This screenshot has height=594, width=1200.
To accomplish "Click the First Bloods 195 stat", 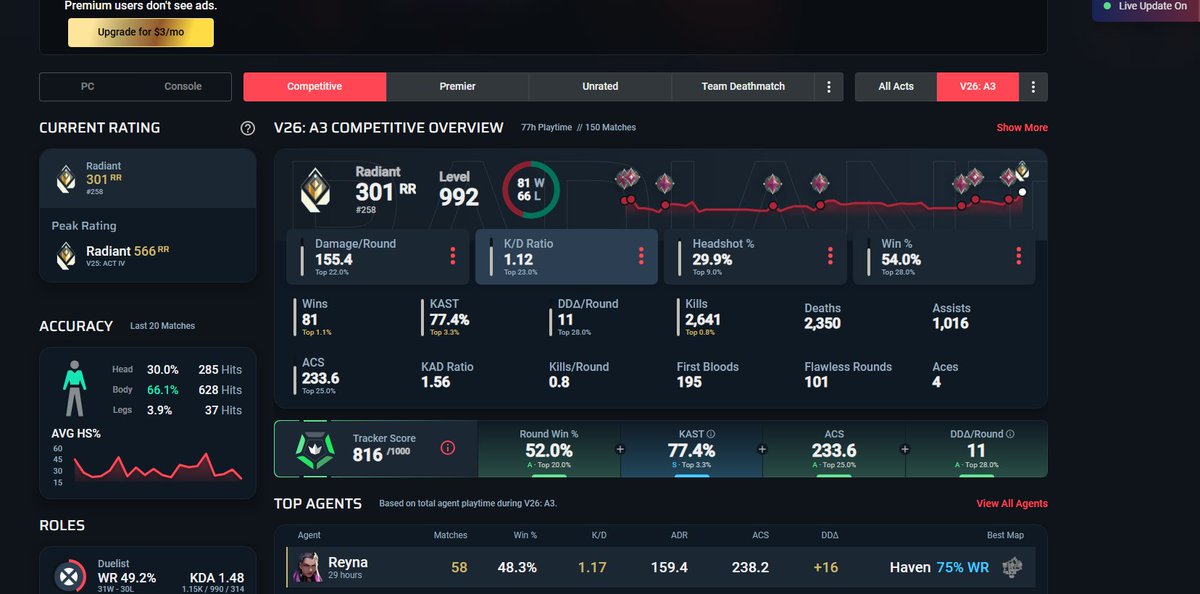I will click(707, 374).
